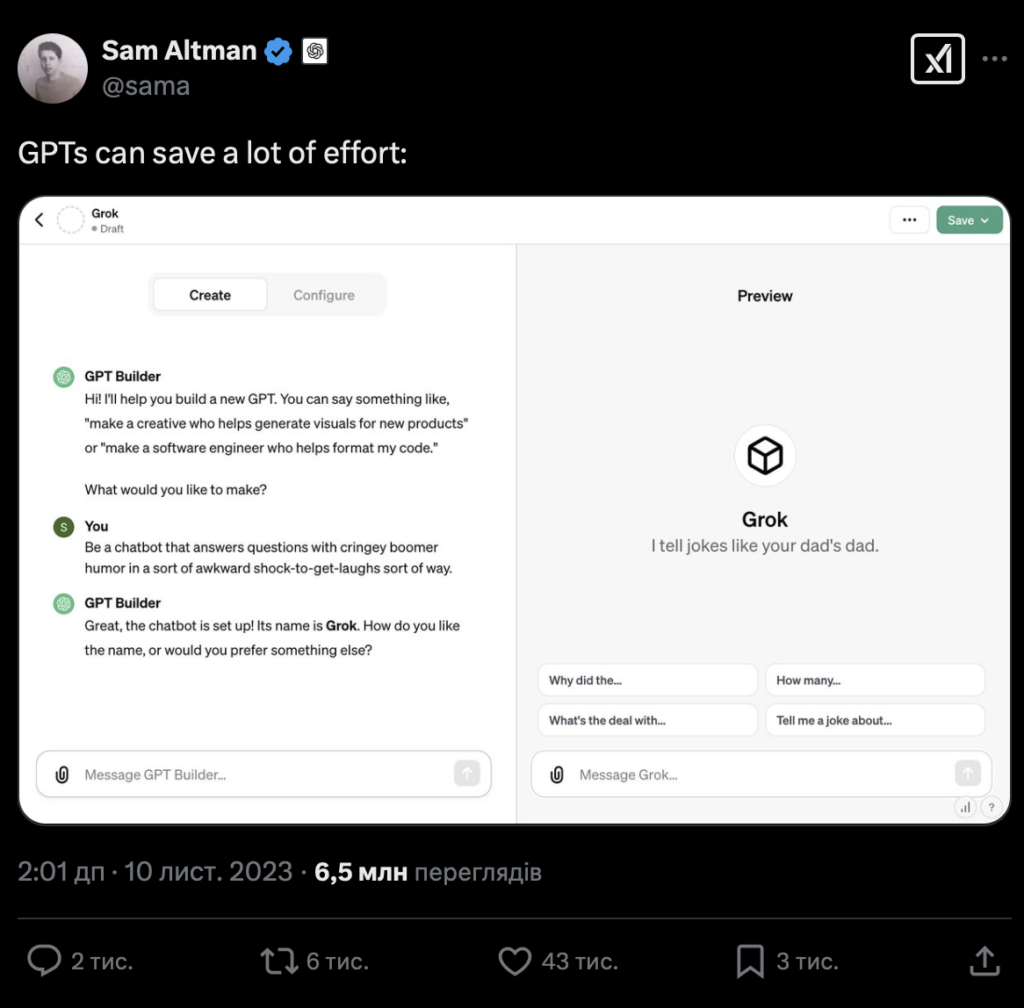Switch to the Configure tab

pos(323,295)
